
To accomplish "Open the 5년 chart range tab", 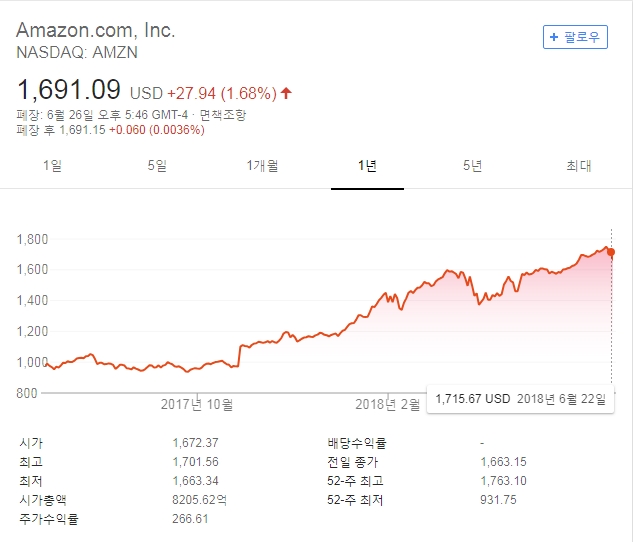I will 473,166.
